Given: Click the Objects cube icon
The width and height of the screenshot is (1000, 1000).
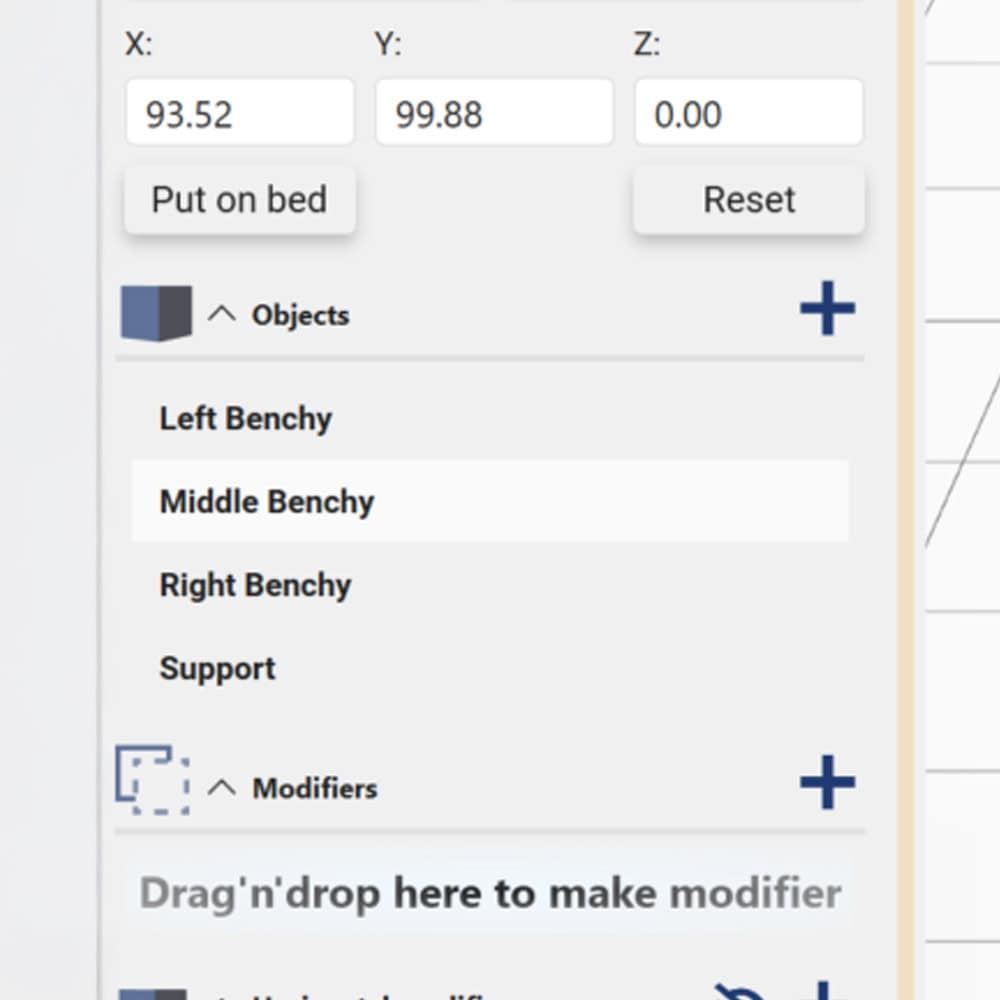Looking at the screenshot, I should coord(156,314).
